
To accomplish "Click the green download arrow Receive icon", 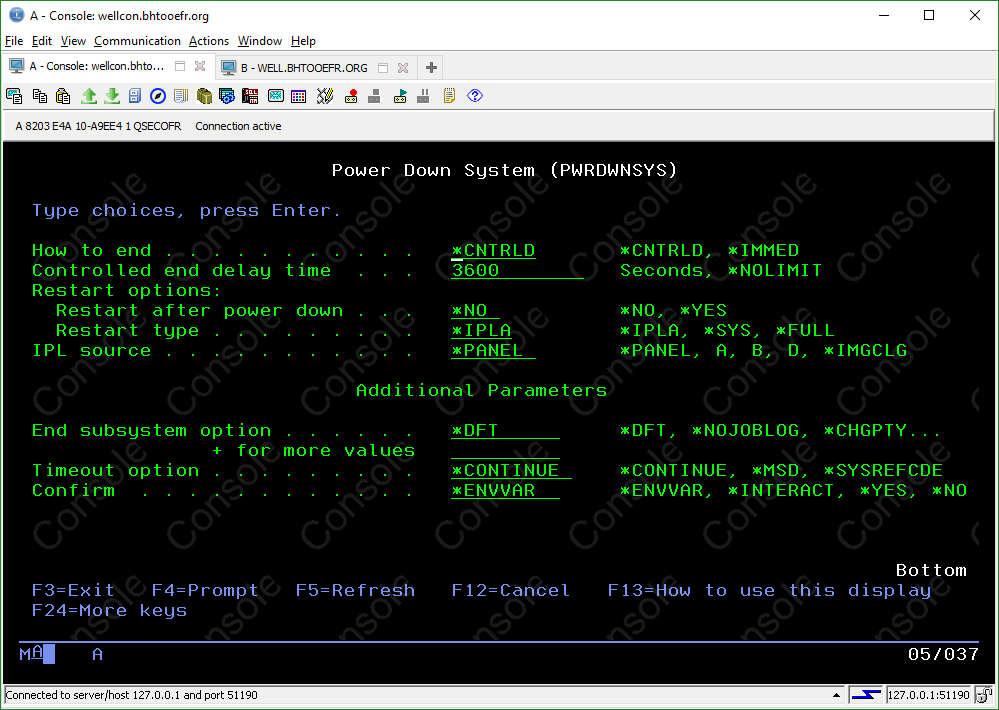I will tap(112, 96).
